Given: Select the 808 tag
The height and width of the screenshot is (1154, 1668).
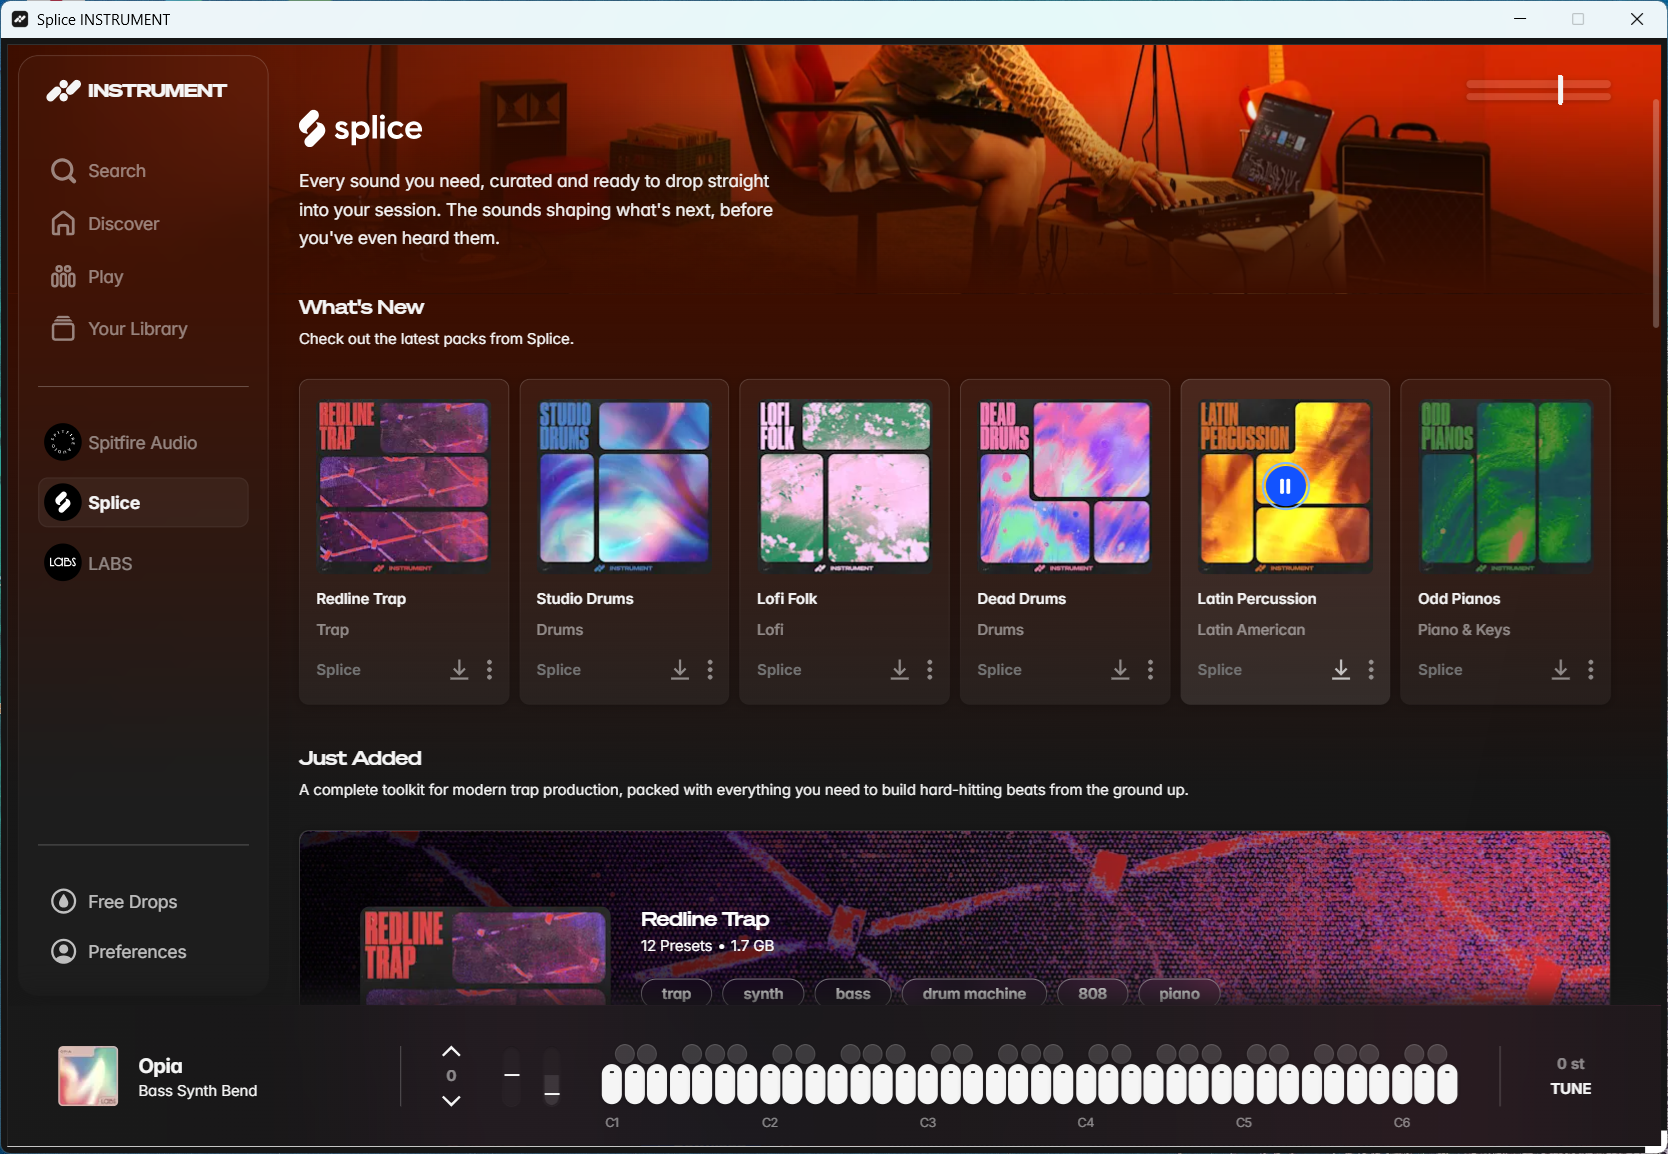Looking at the screenshot, I should 1092,994.
